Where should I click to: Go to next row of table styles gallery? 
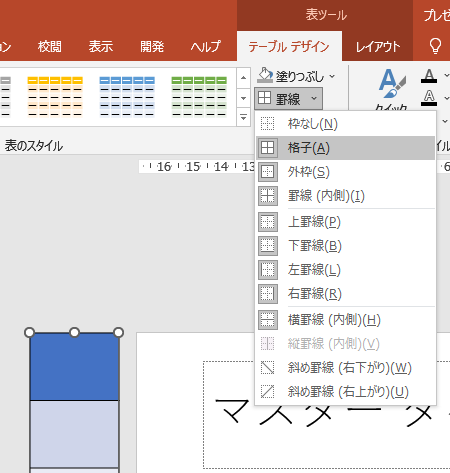pos(243,98)
